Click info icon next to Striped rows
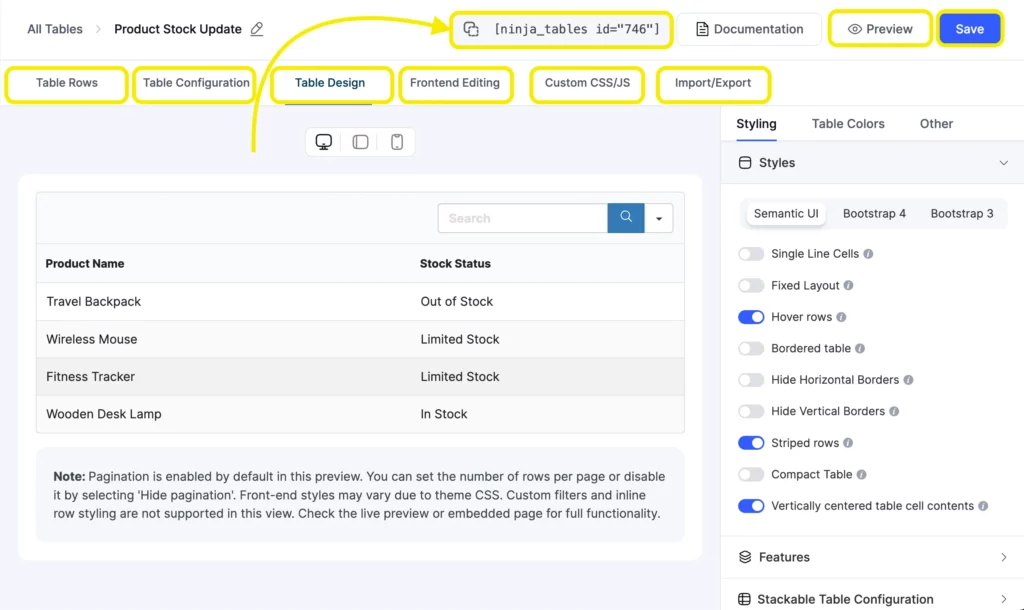1024x610 pixels. 848,443
